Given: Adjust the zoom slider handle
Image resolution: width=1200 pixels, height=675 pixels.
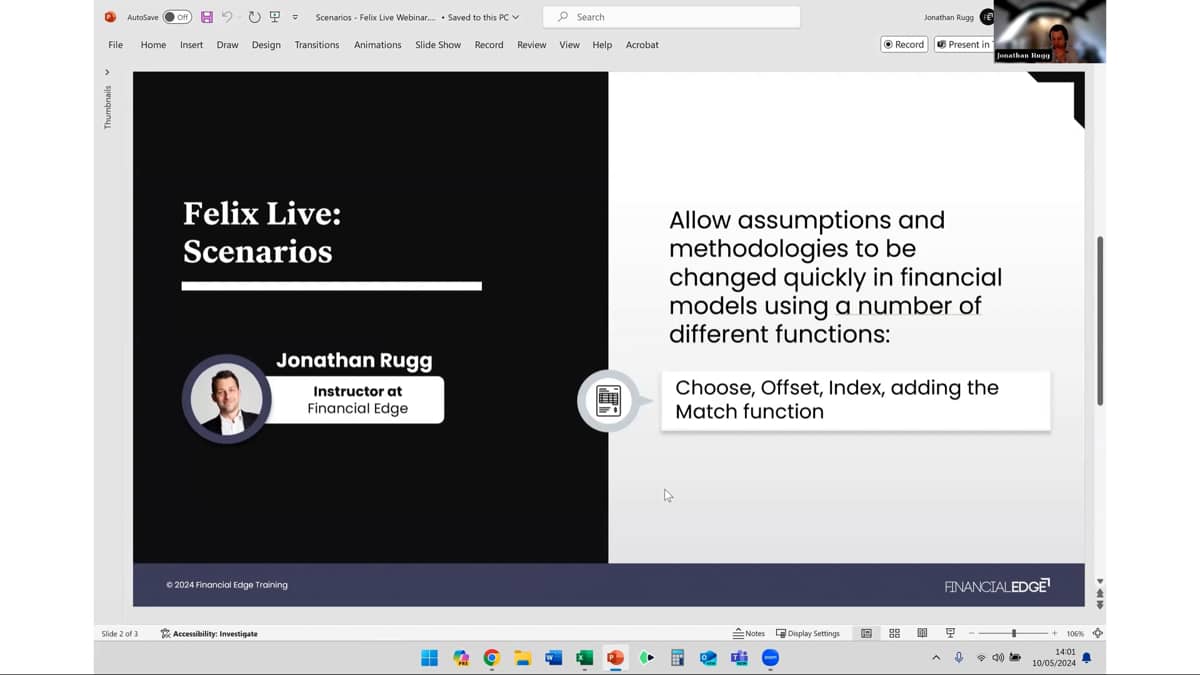Looking at the screenshot, I should (1014, 633).
